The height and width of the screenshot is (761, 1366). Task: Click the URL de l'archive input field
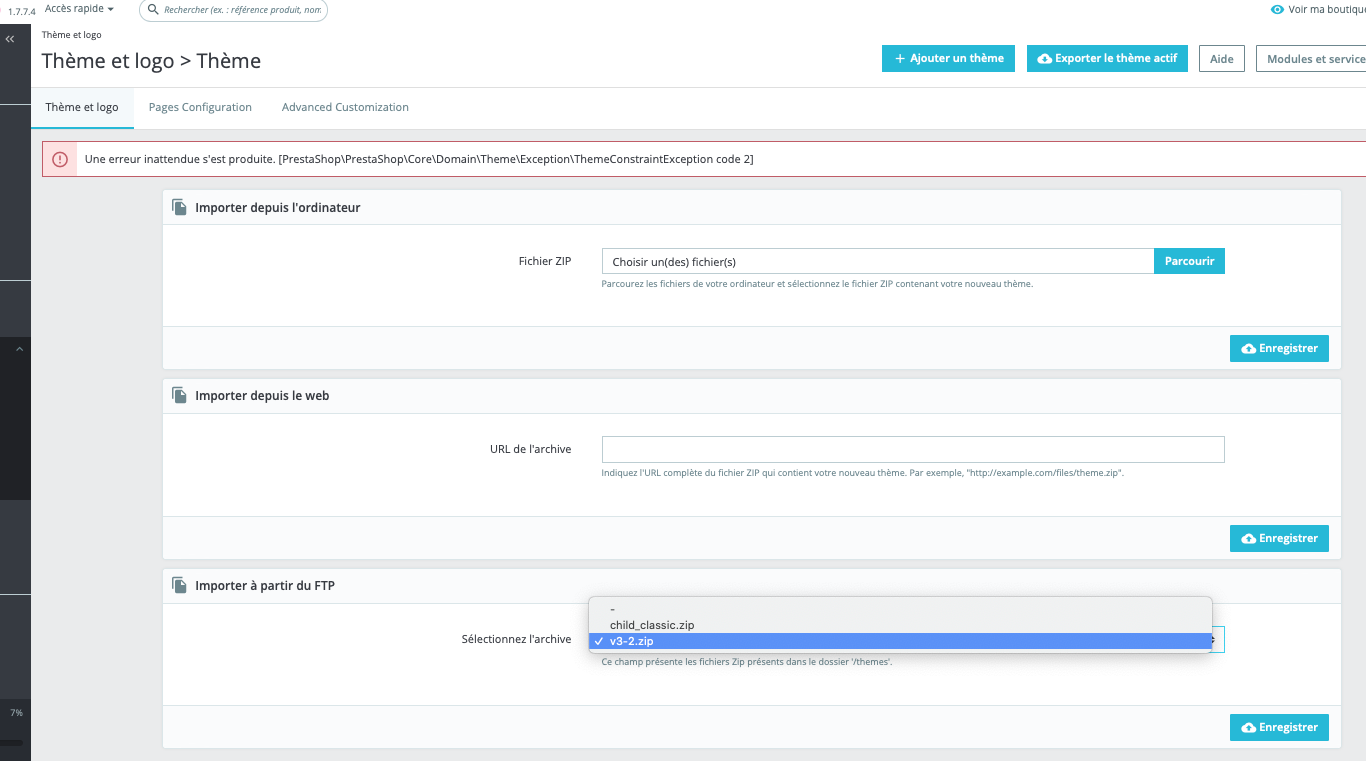pyautogui.click(x=913, y=449)
